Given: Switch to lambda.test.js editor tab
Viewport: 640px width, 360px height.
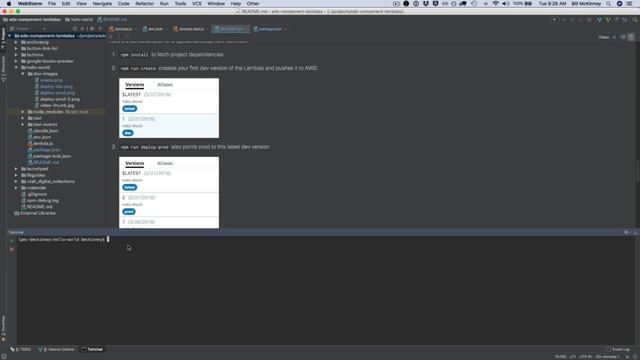Looking at the screenshot, I should (191, 29).
